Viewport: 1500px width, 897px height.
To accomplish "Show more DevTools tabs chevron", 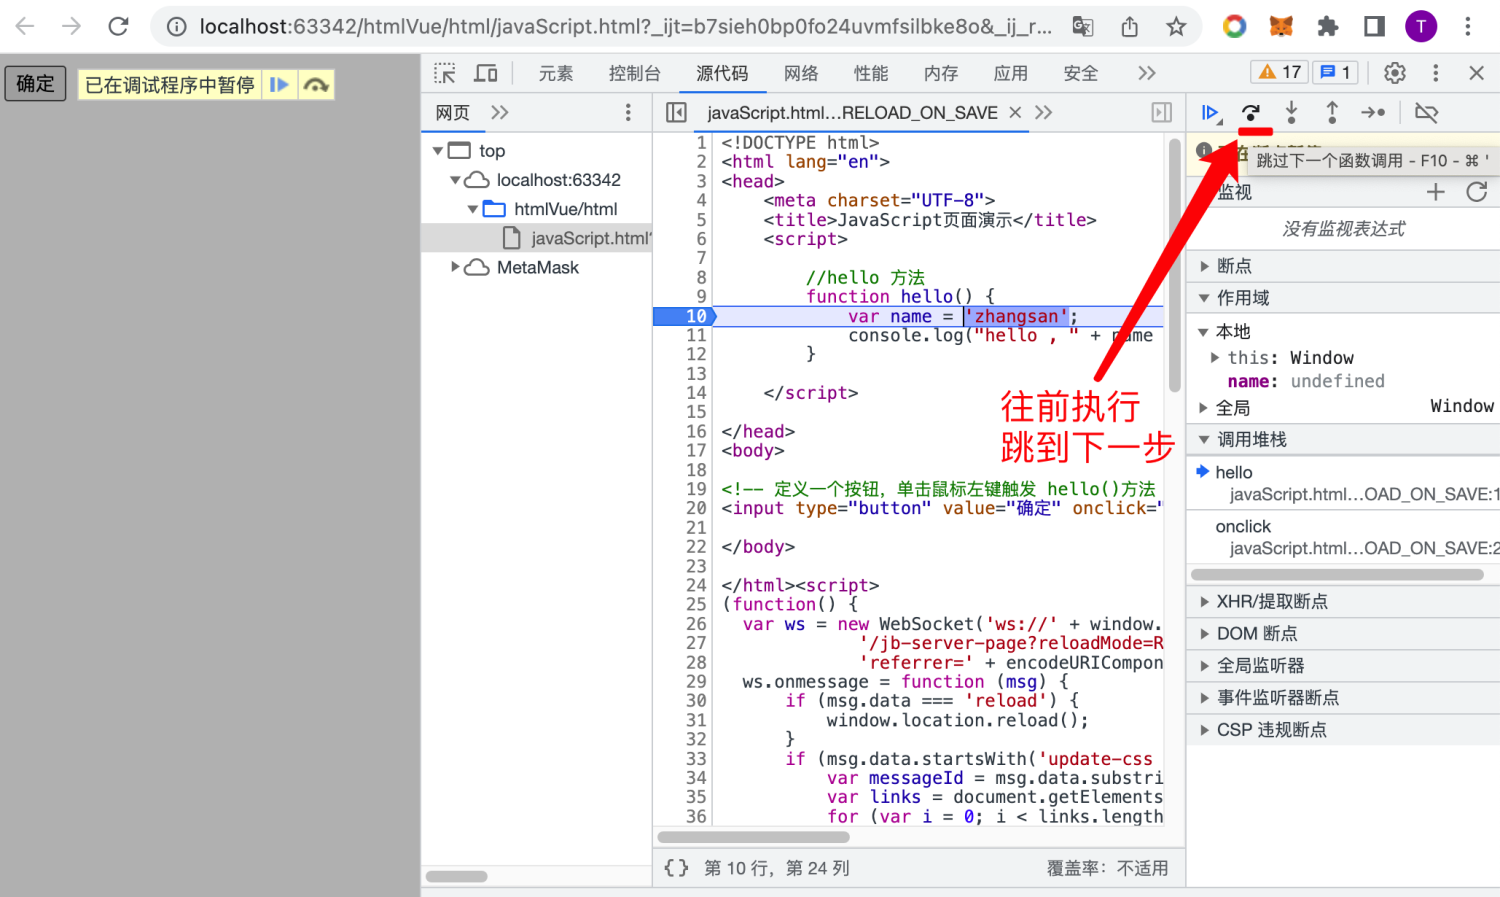I will pyautogui.click(x=1147, y=73).
